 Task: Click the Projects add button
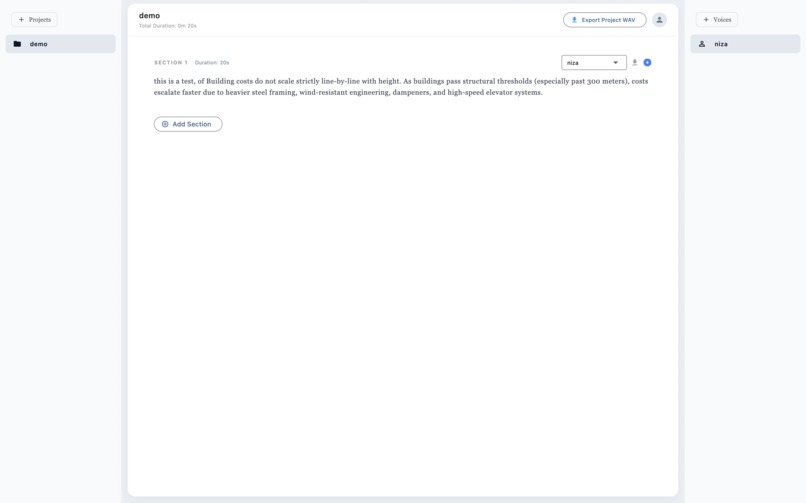tap(34, 20)
